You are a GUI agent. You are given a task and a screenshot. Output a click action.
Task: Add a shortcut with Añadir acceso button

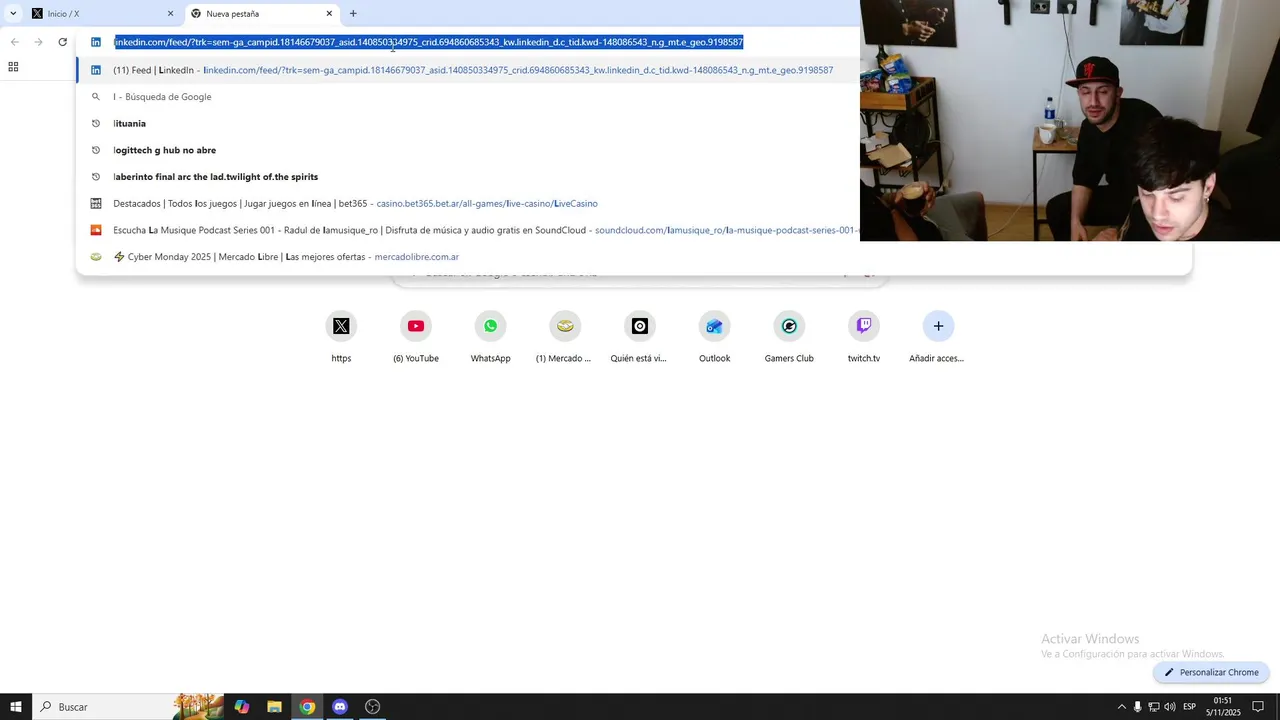(x=938, y=337)
